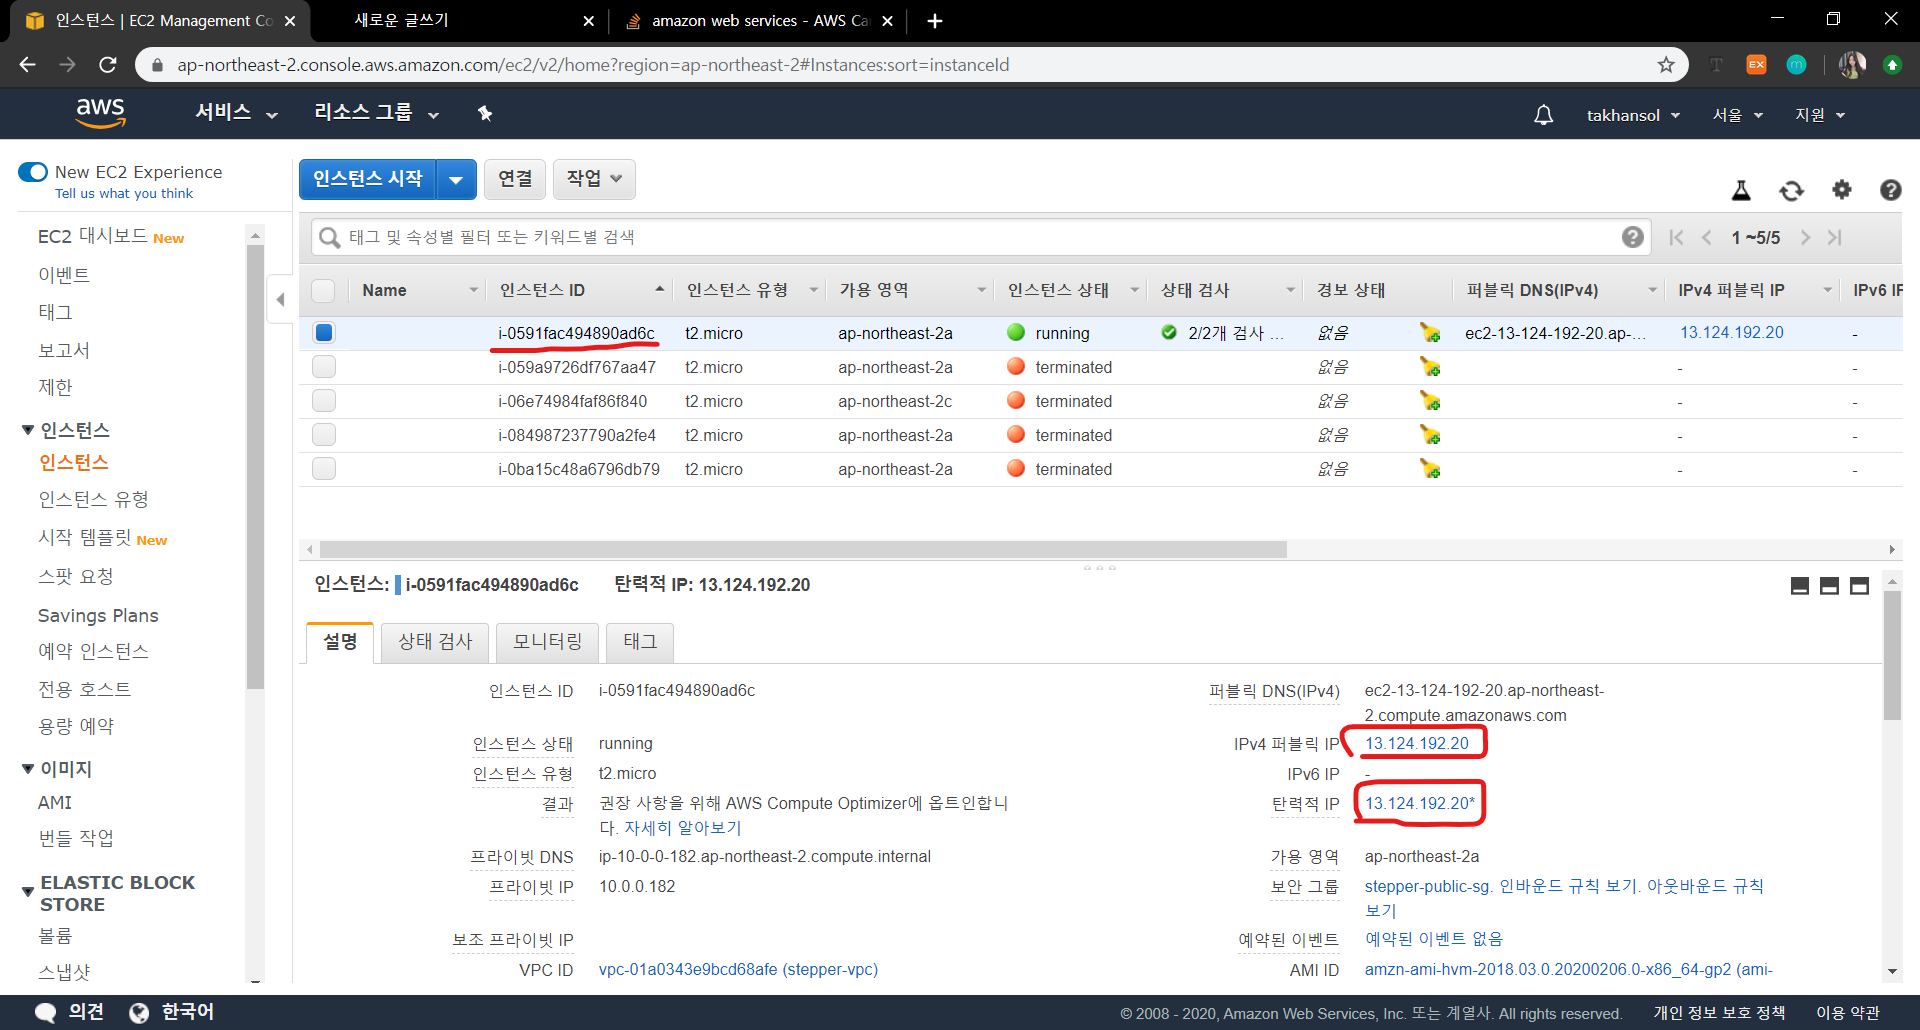This screenshot has height=1030, width=1920.
Task: Go to first page of results
Action: pyautogui.click(x=1676, y=237)
